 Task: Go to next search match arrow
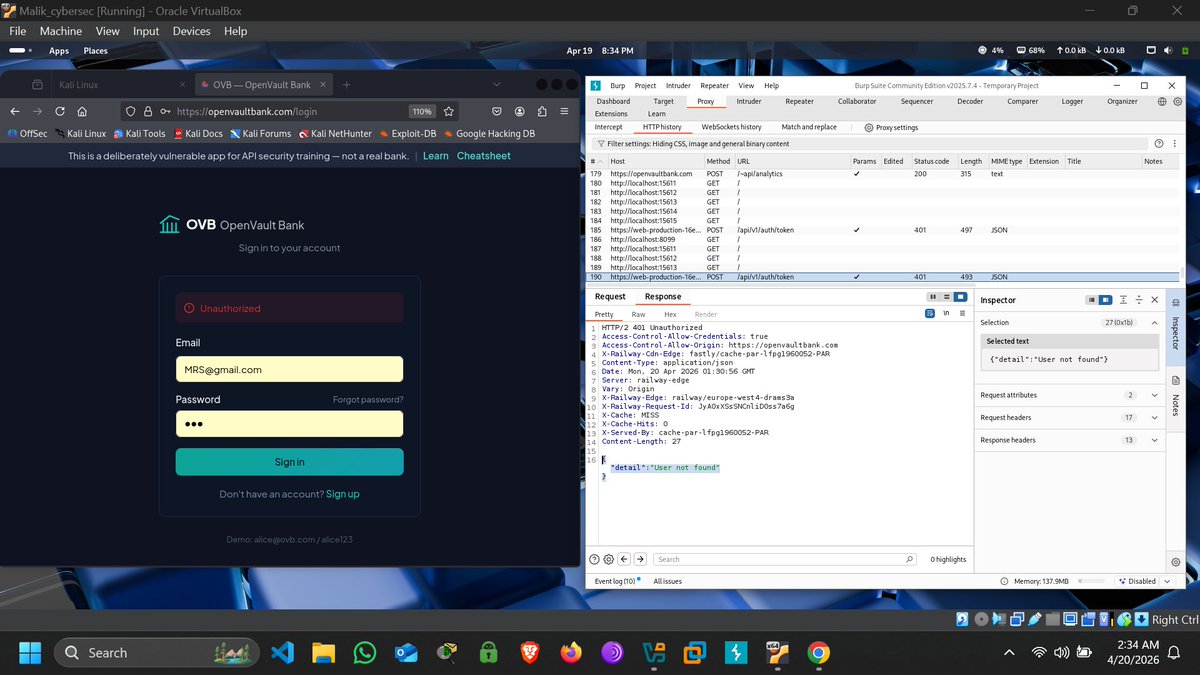(640, 559)
